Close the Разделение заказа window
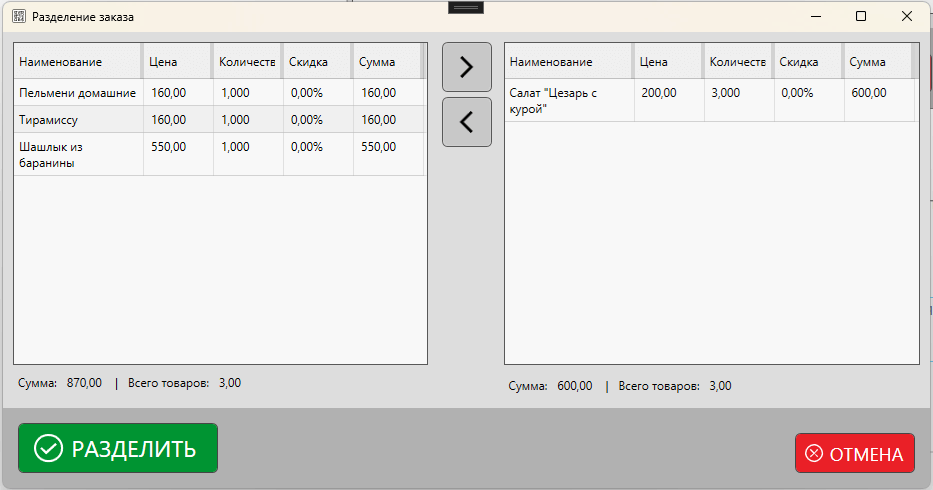This screenshot has height=490, width=933. [x=907, y=17]
